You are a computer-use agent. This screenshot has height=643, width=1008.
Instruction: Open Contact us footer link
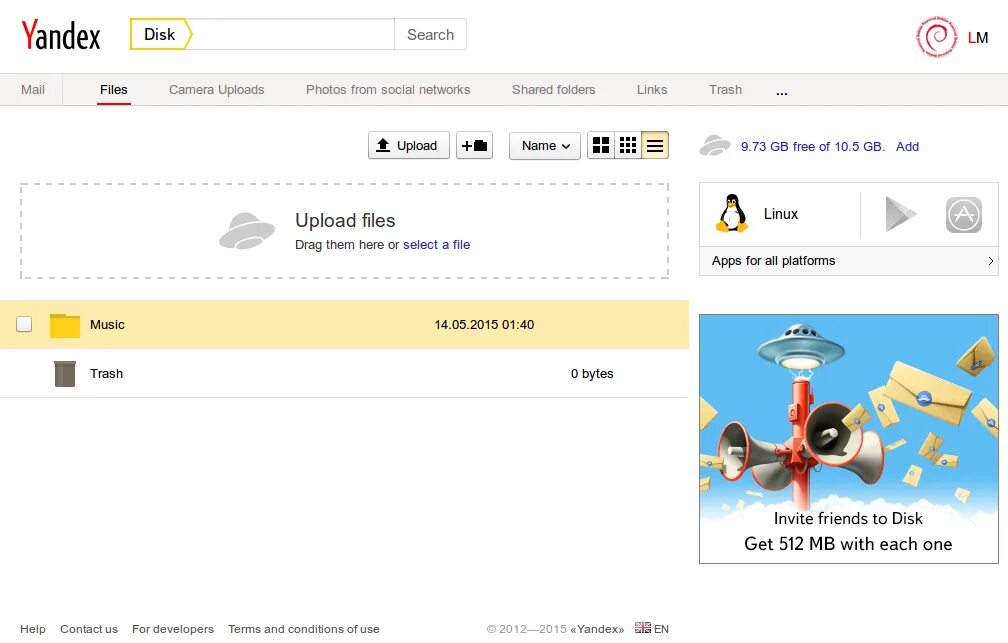(89, 629)
